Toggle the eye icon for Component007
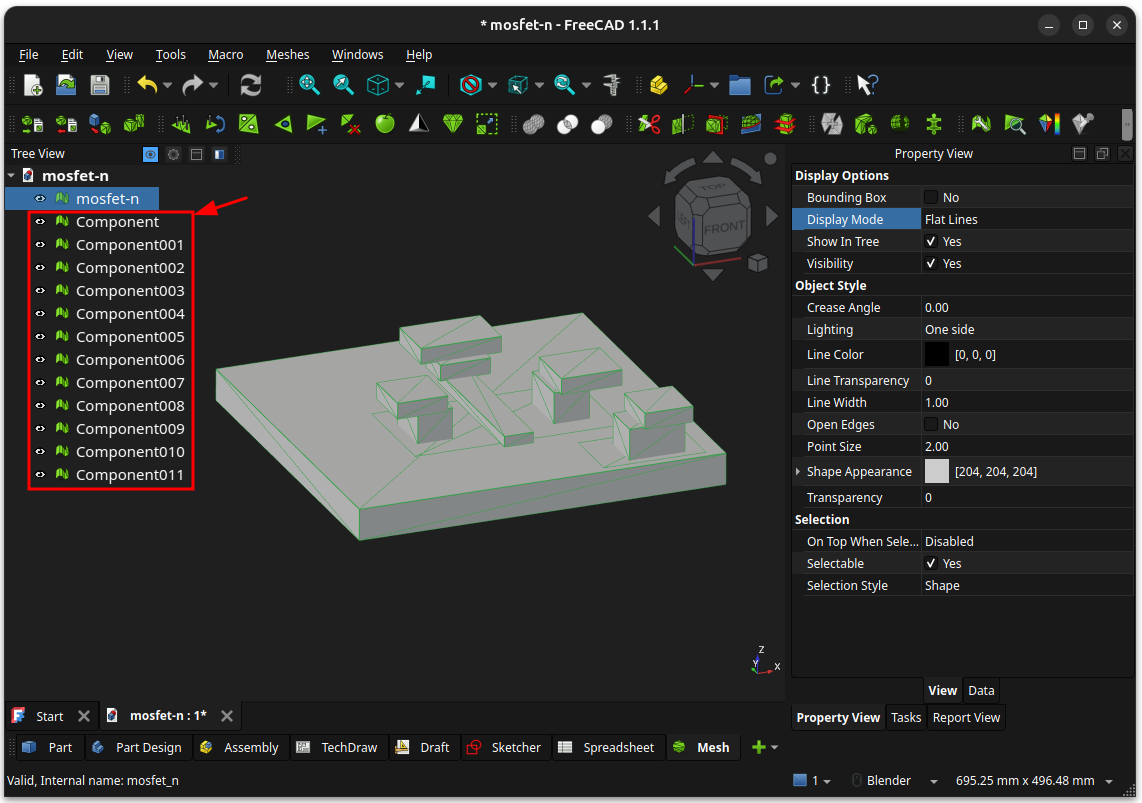Image resolution: width=1142 pixels, height=803 pixels. 40,382
